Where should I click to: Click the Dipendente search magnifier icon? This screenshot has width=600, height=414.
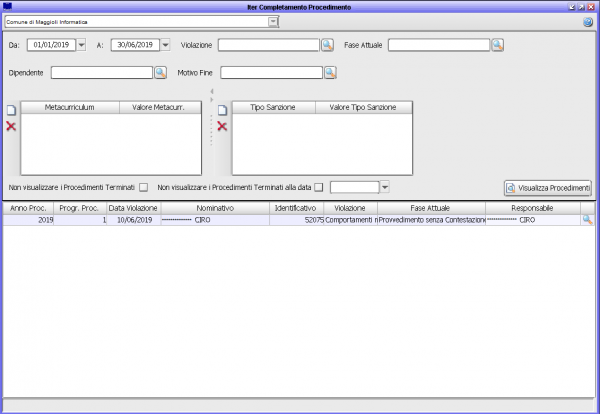[160, 73]
